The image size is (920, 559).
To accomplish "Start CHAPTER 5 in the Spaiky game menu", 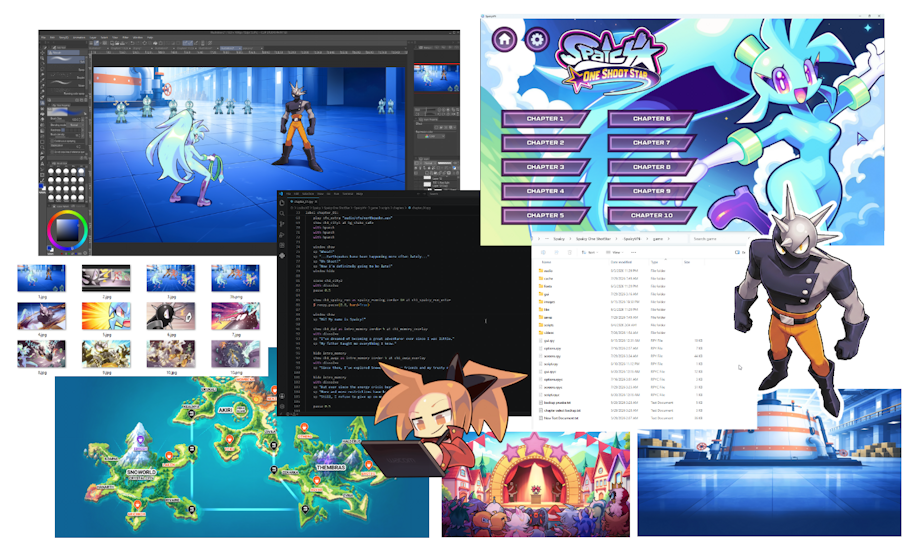I will coord(545,215).
